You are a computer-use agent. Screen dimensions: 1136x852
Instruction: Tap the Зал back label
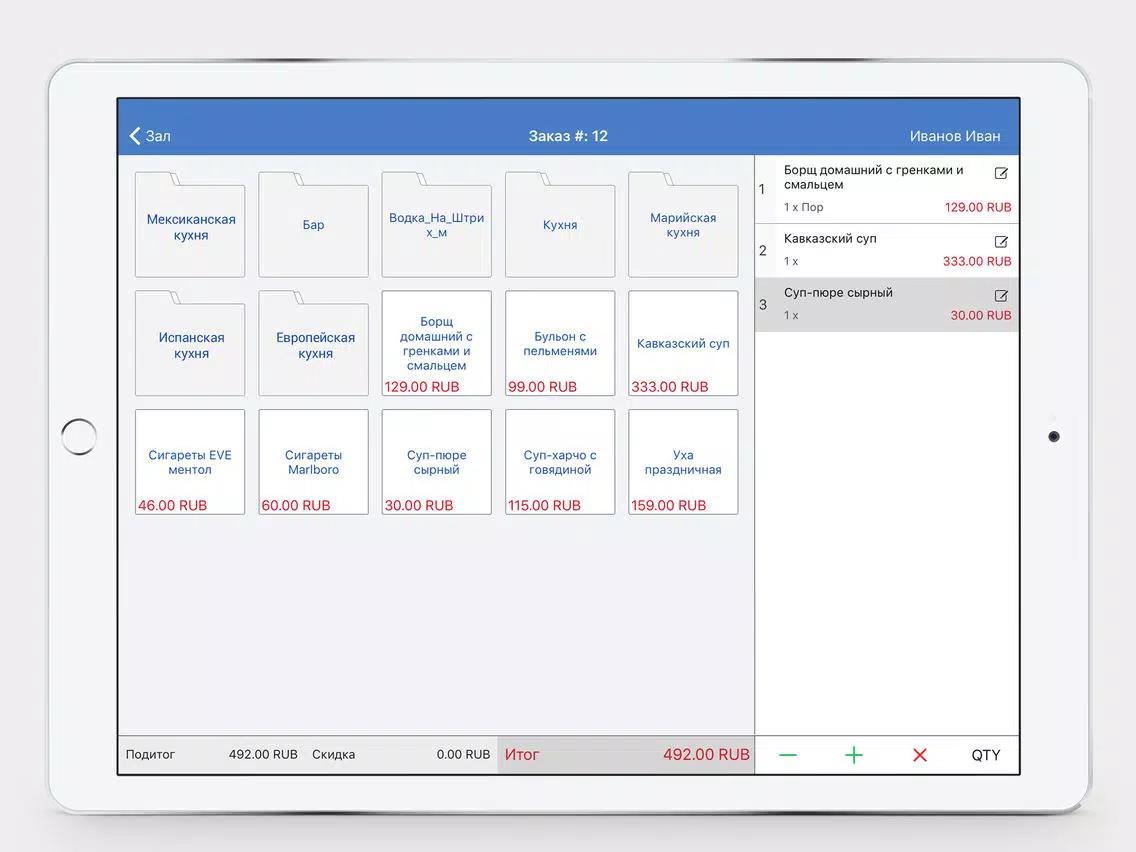pyautogui.click(x=158, y=136)
